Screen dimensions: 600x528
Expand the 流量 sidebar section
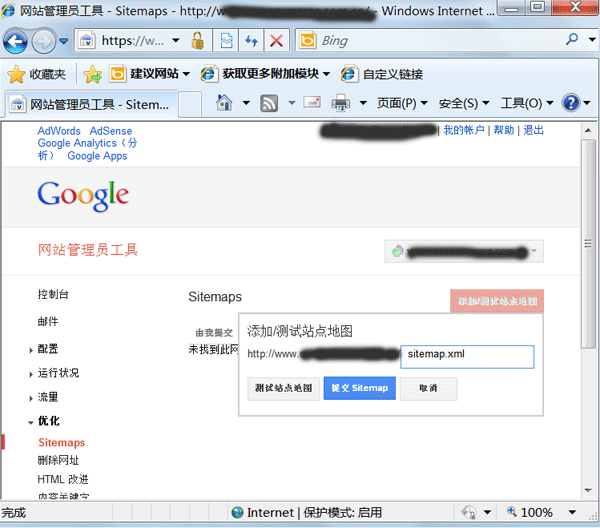pos(47,397)
